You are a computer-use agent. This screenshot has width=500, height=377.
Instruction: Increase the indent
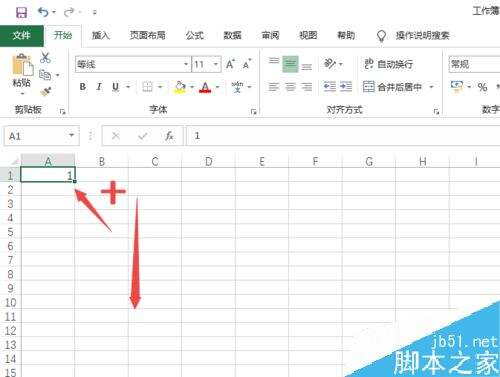click(346, 87)
